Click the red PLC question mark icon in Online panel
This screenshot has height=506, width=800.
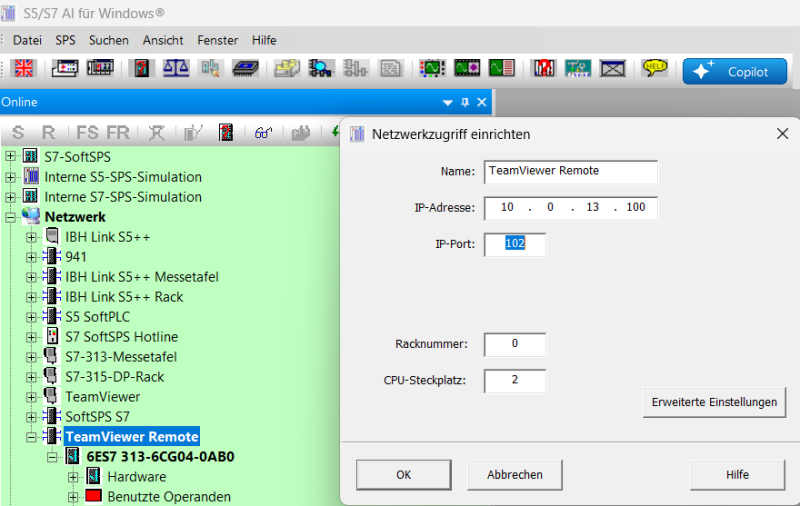pos(226,133)
